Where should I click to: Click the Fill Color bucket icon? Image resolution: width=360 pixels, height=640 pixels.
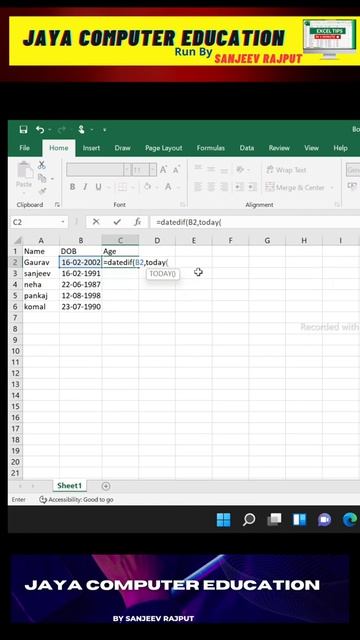coord(147,187)
